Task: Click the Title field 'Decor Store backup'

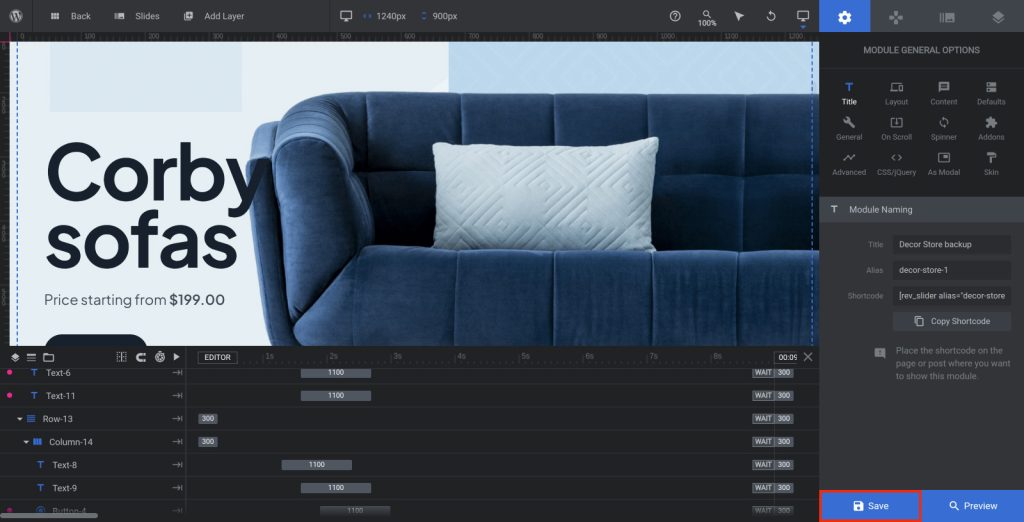Action: click(x=952, y=244)
